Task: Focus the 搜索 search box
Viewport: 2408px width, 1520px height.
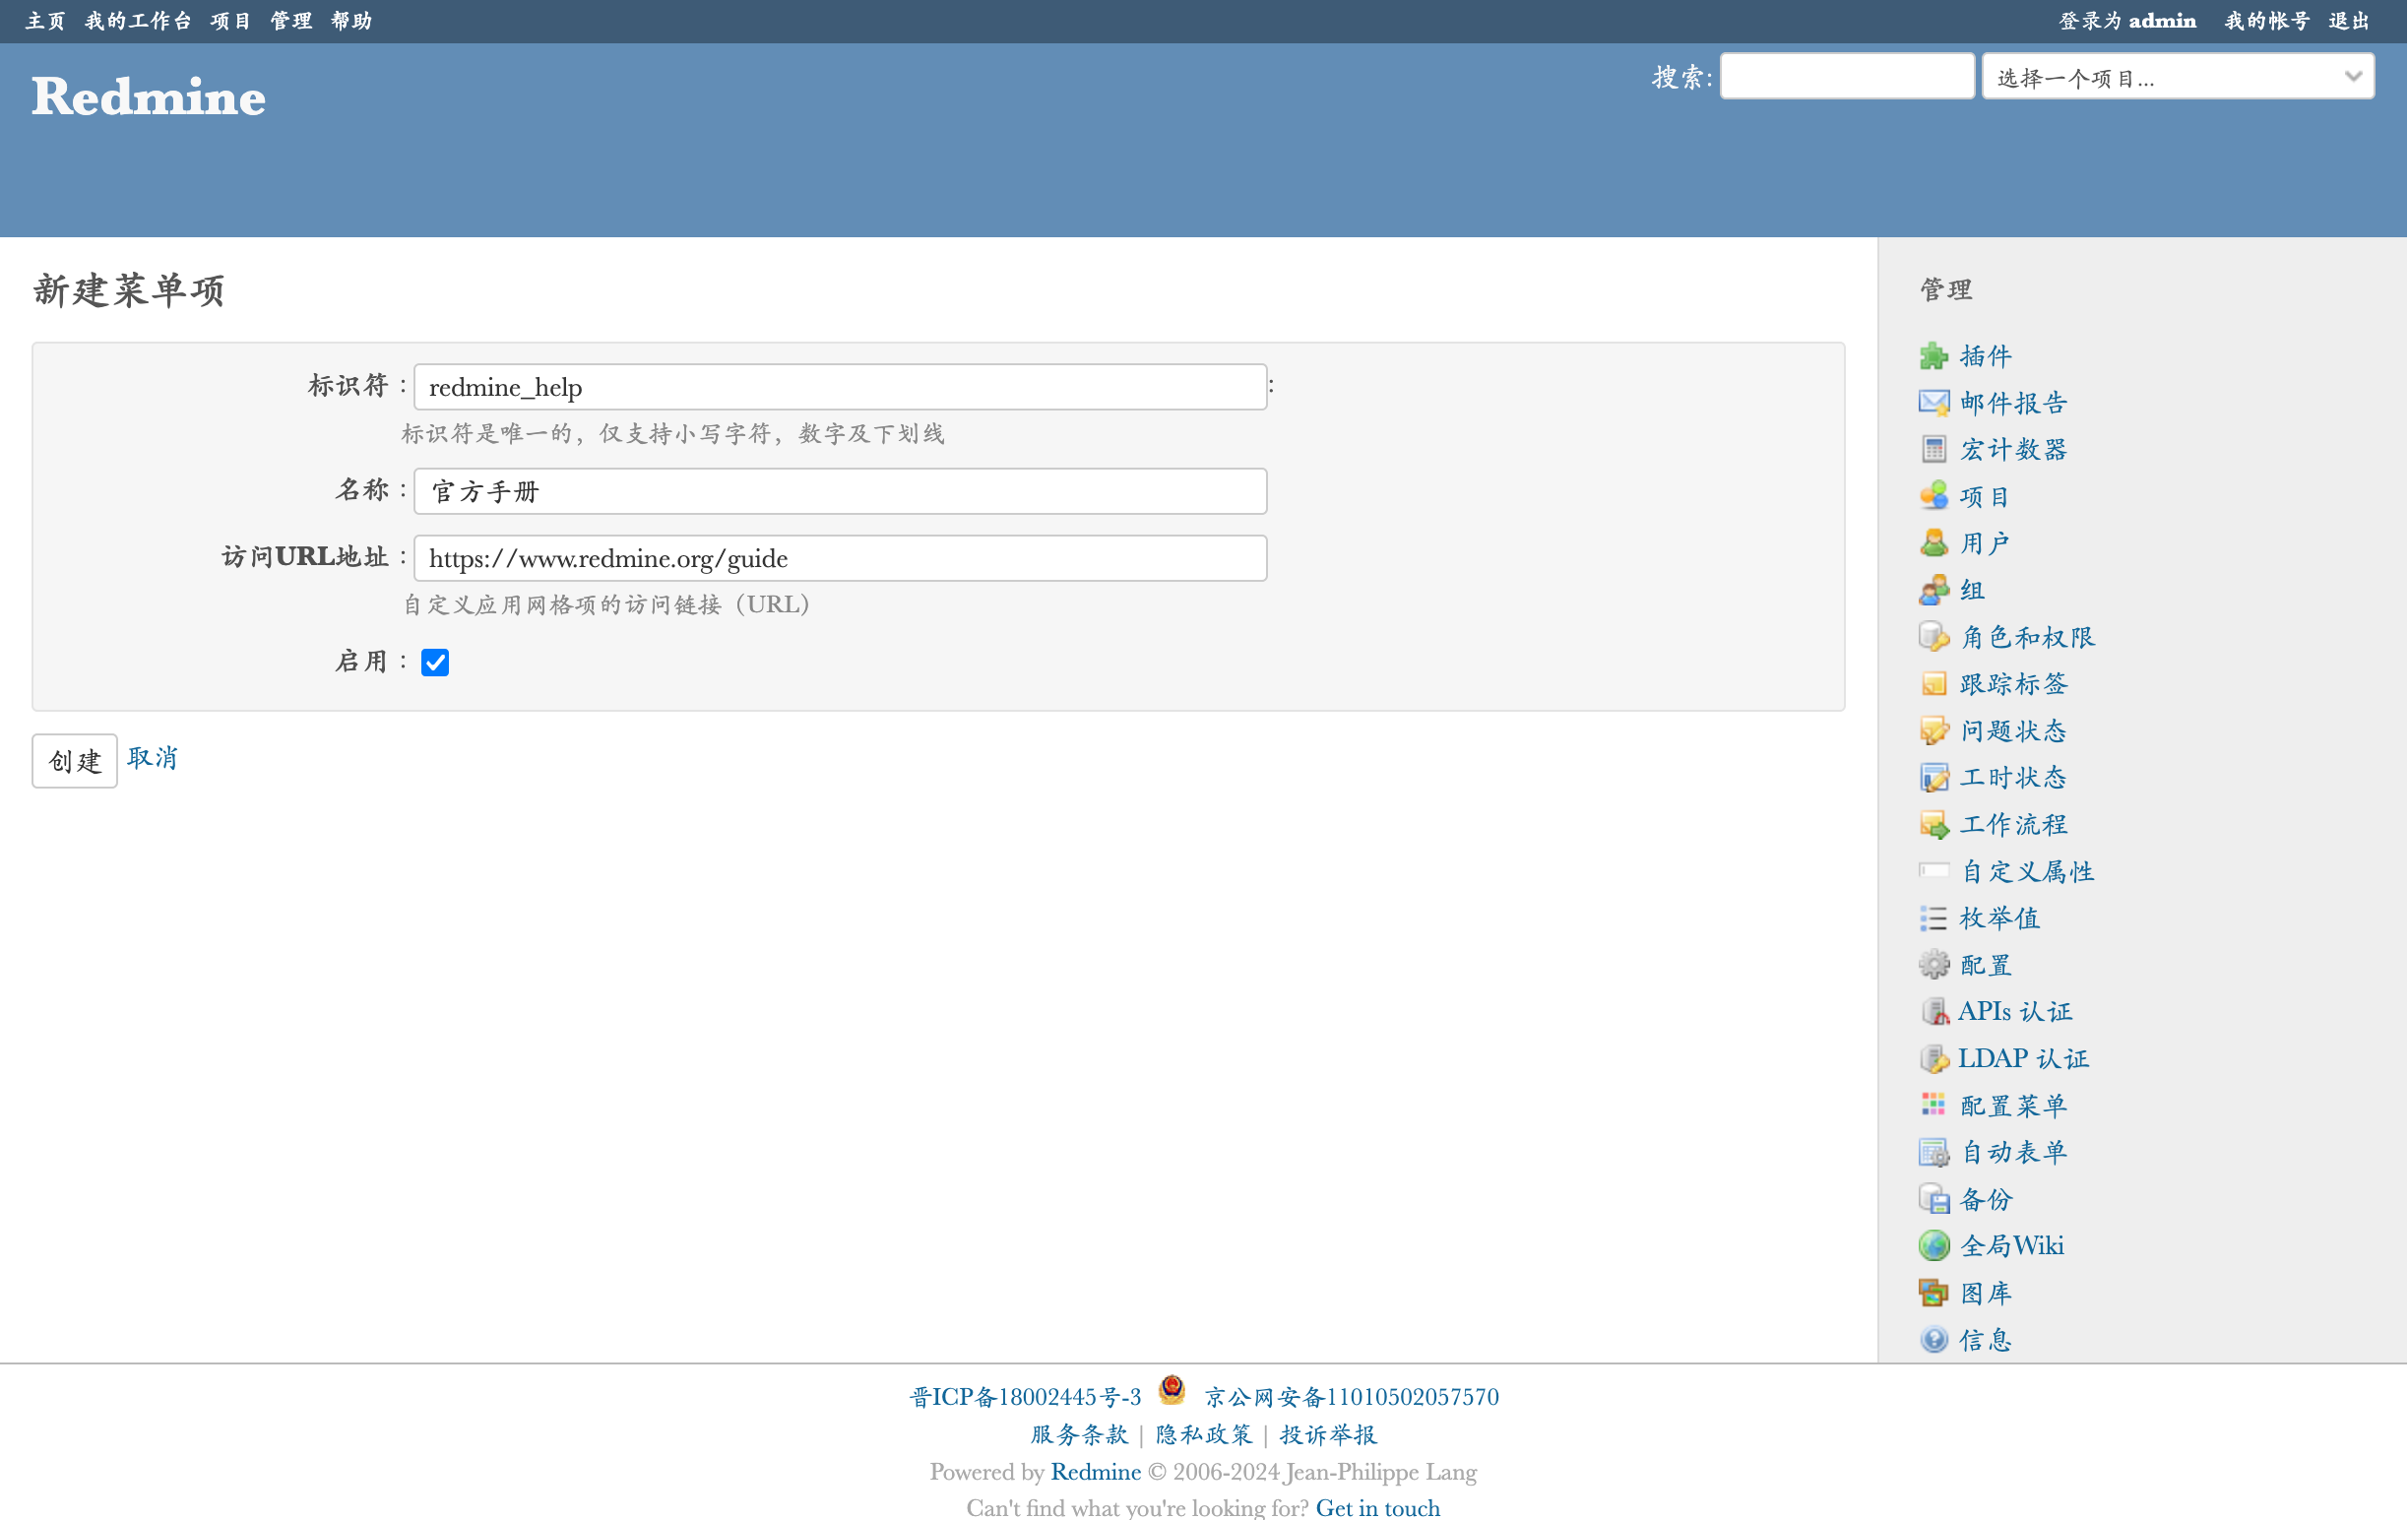Action: 1846,77
